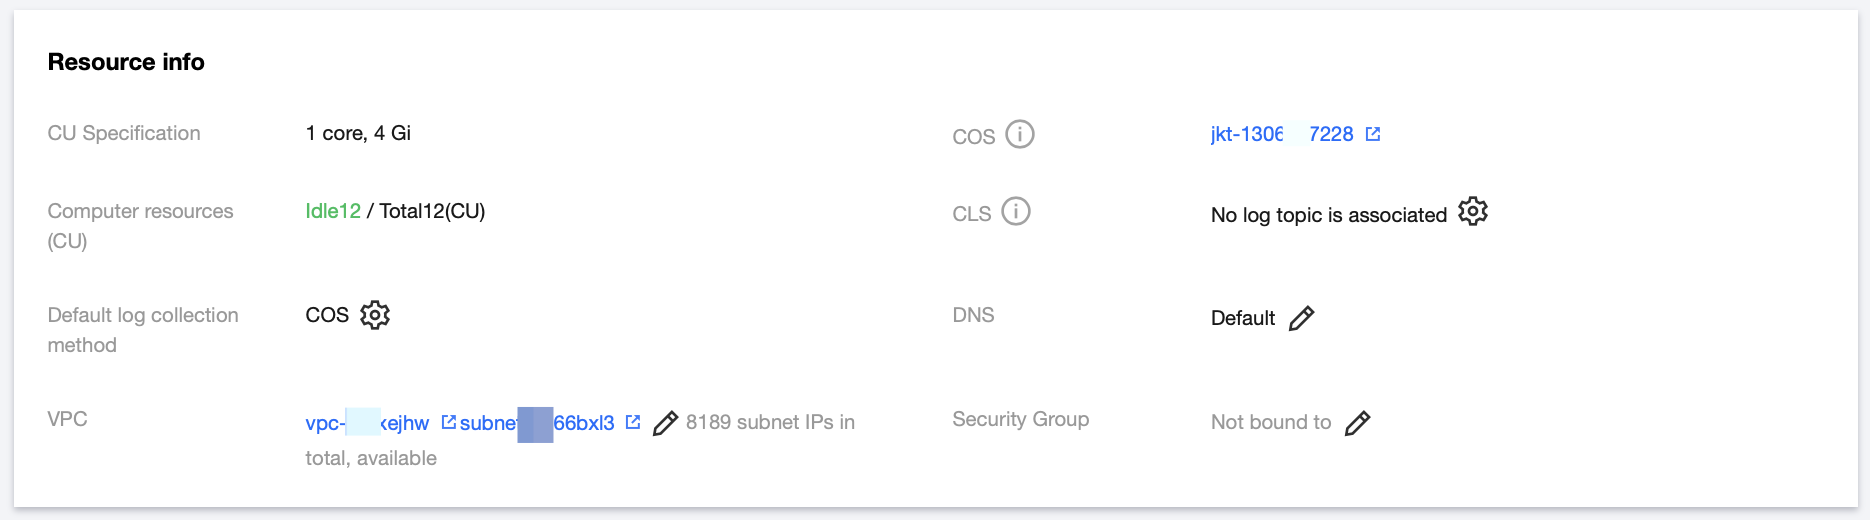Open the VPC external link icon
The width and height of the screenshot is (1870, 520).
[448, 423]
